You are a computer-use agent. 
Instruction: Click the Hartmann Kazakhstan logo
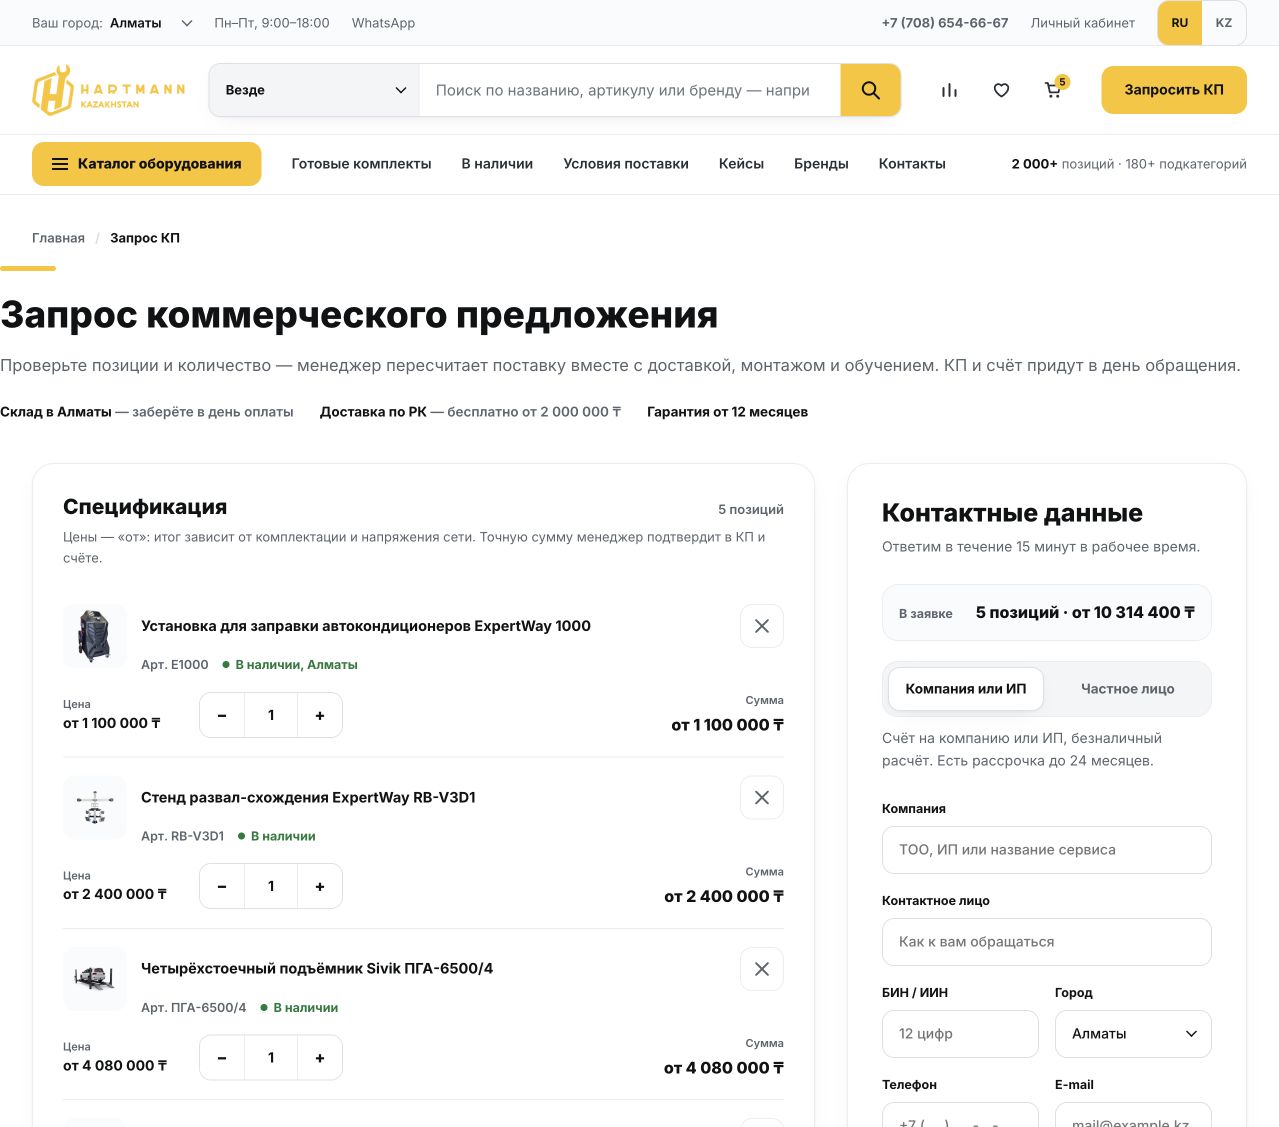108,90
